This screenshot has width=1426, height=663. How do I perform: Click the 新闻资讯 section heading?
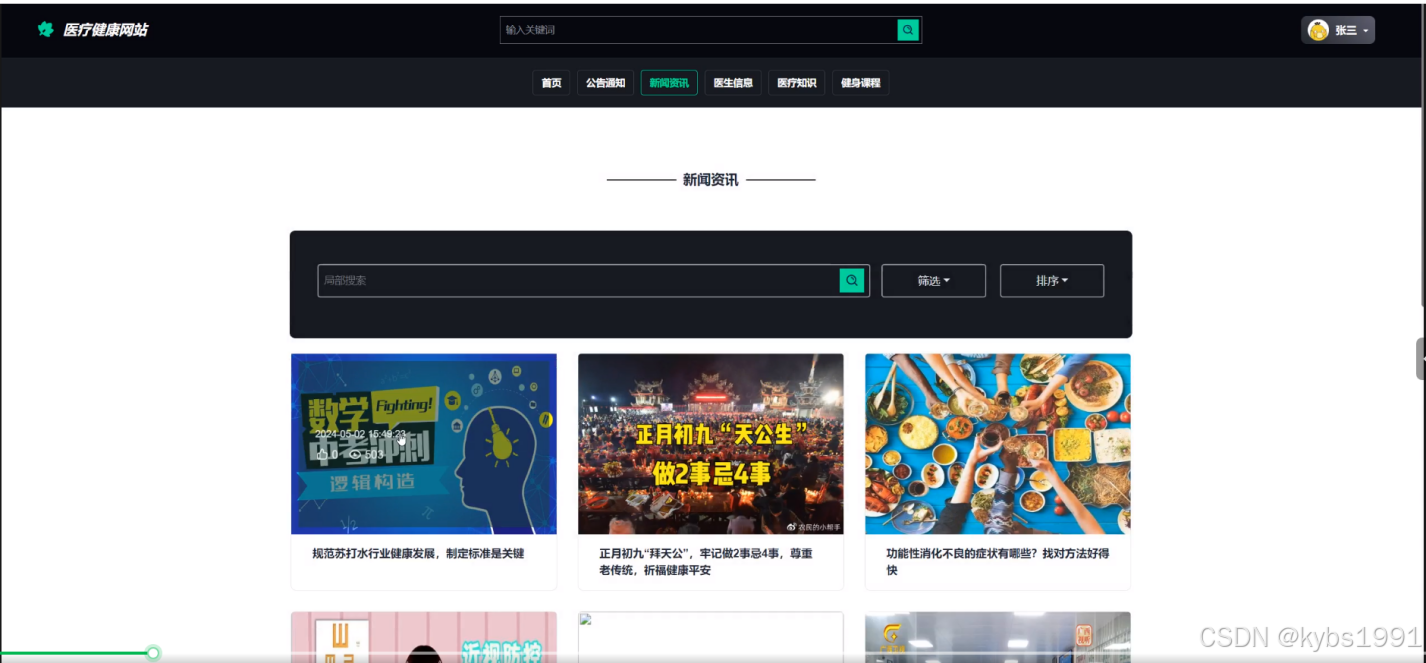pos(711,180)
